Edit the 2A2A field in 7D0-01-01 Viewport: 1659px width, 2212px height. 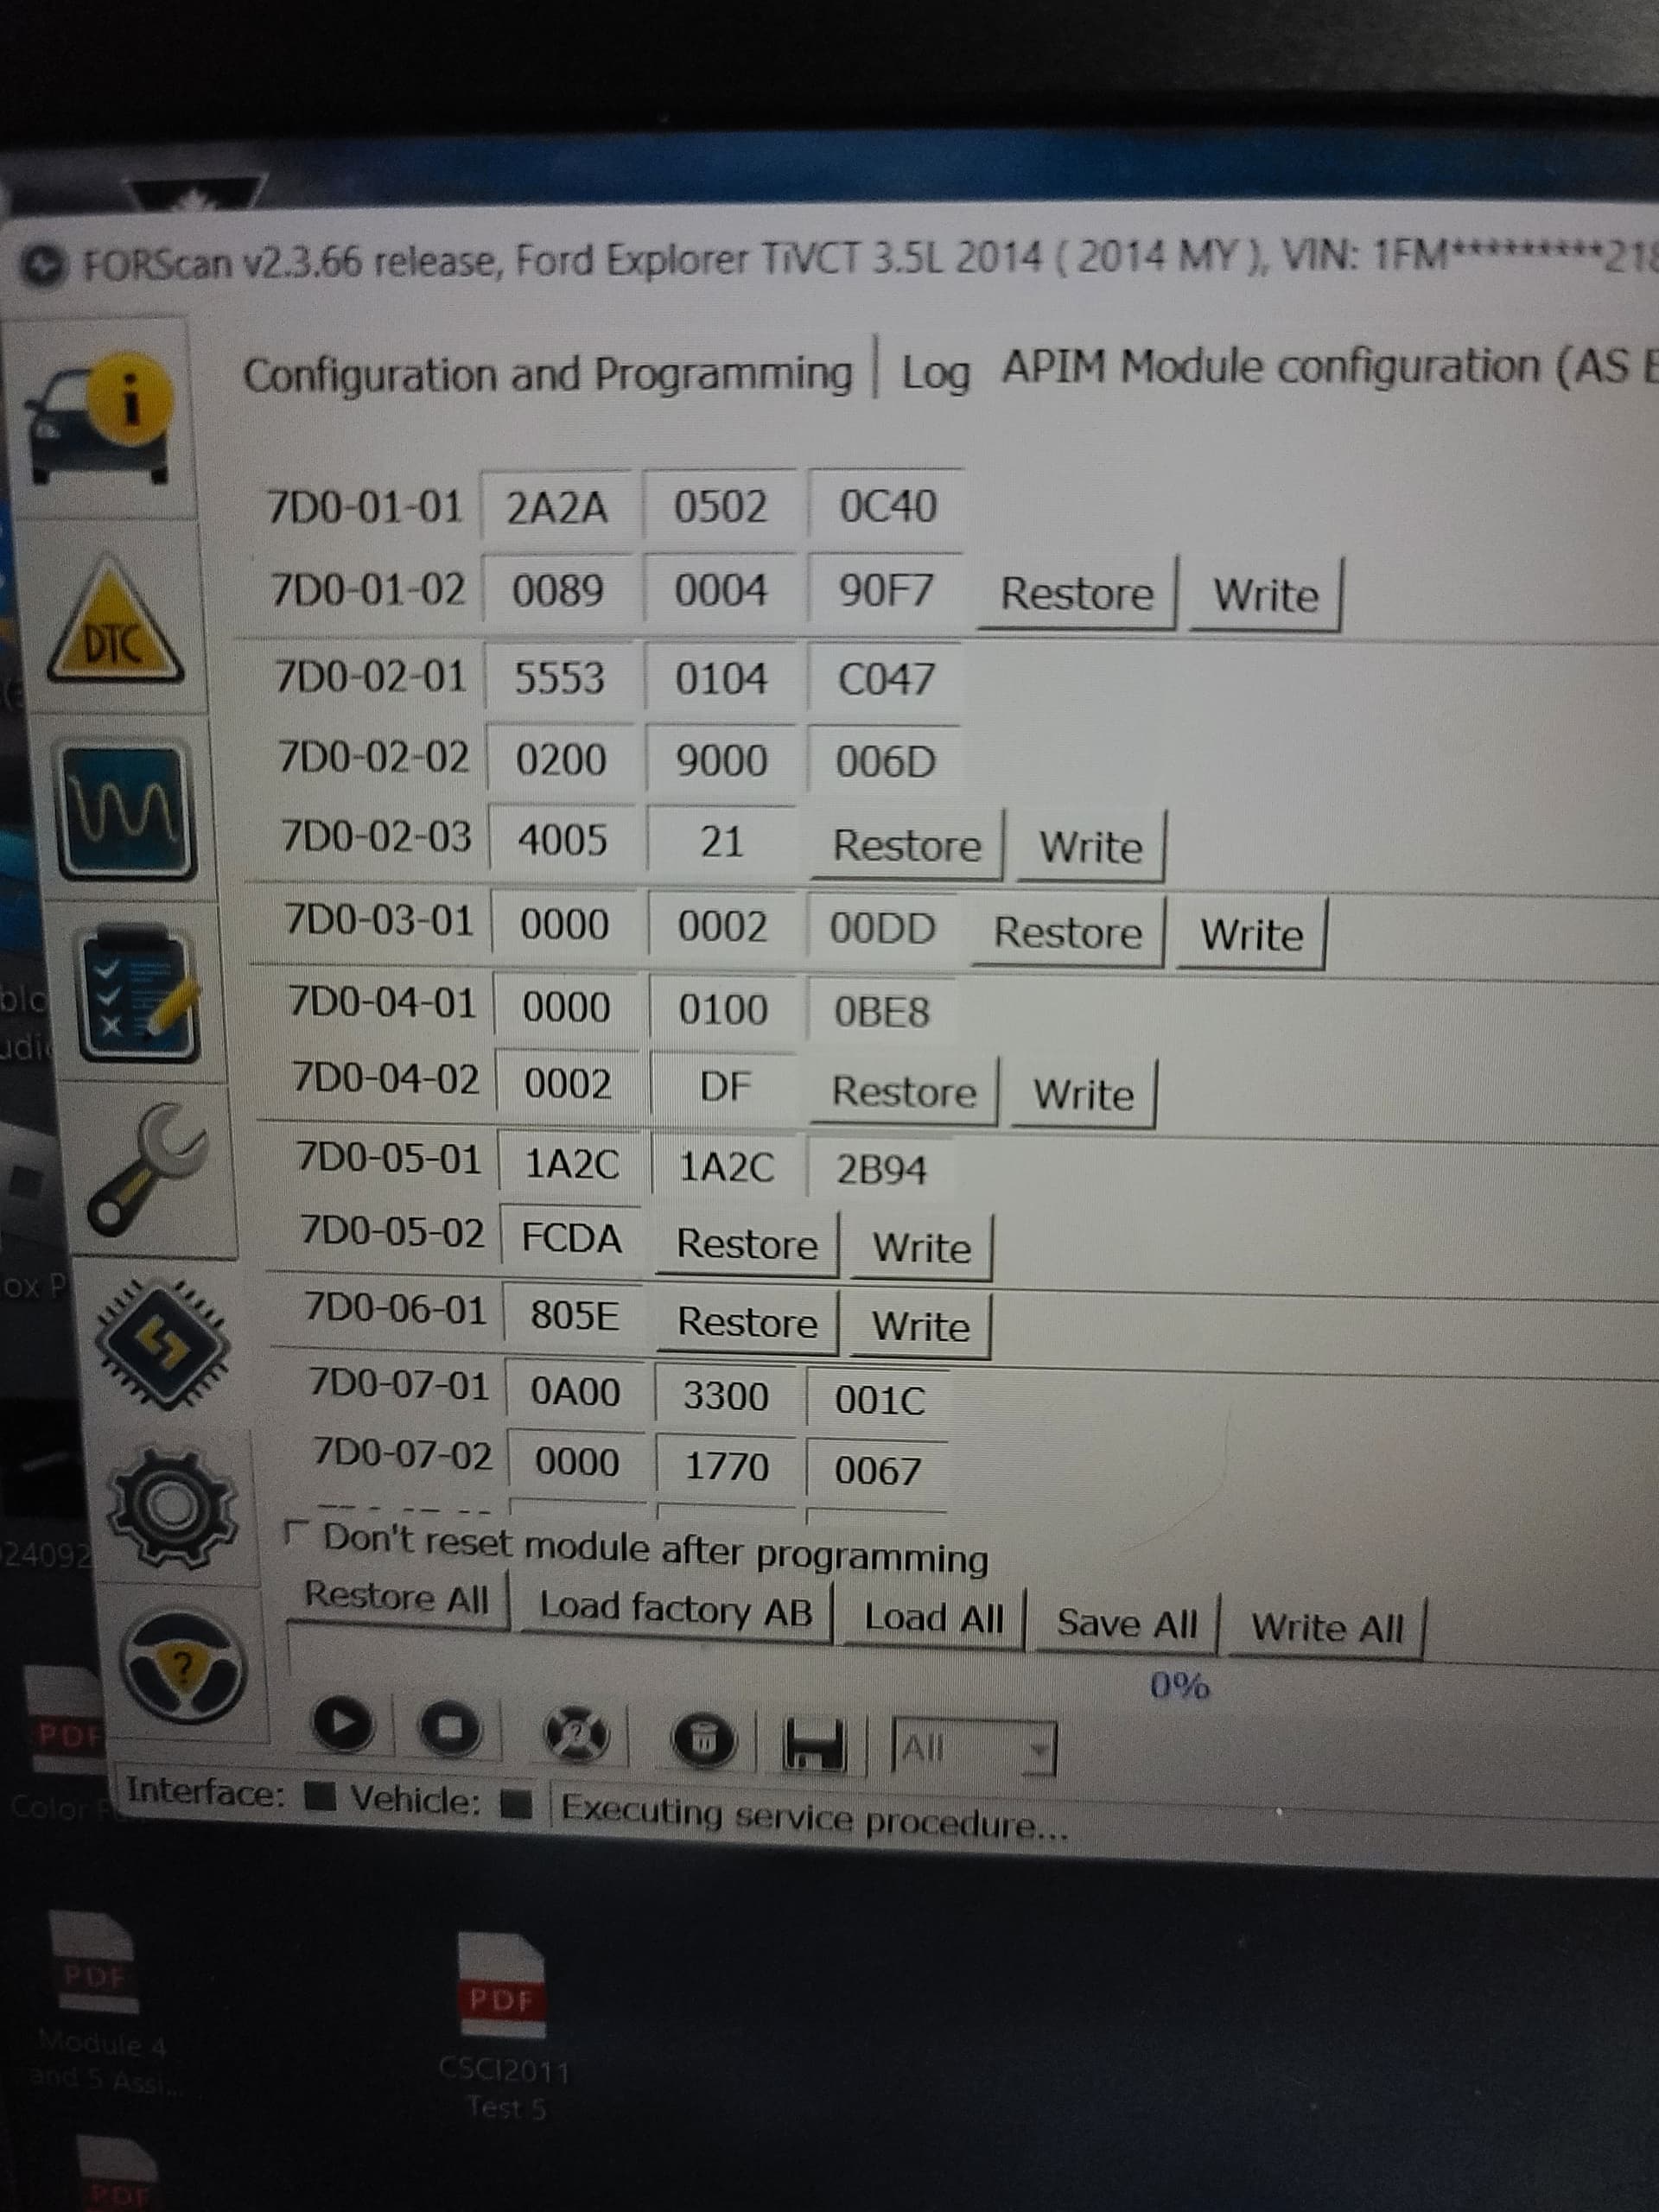(x=557, y=508)
